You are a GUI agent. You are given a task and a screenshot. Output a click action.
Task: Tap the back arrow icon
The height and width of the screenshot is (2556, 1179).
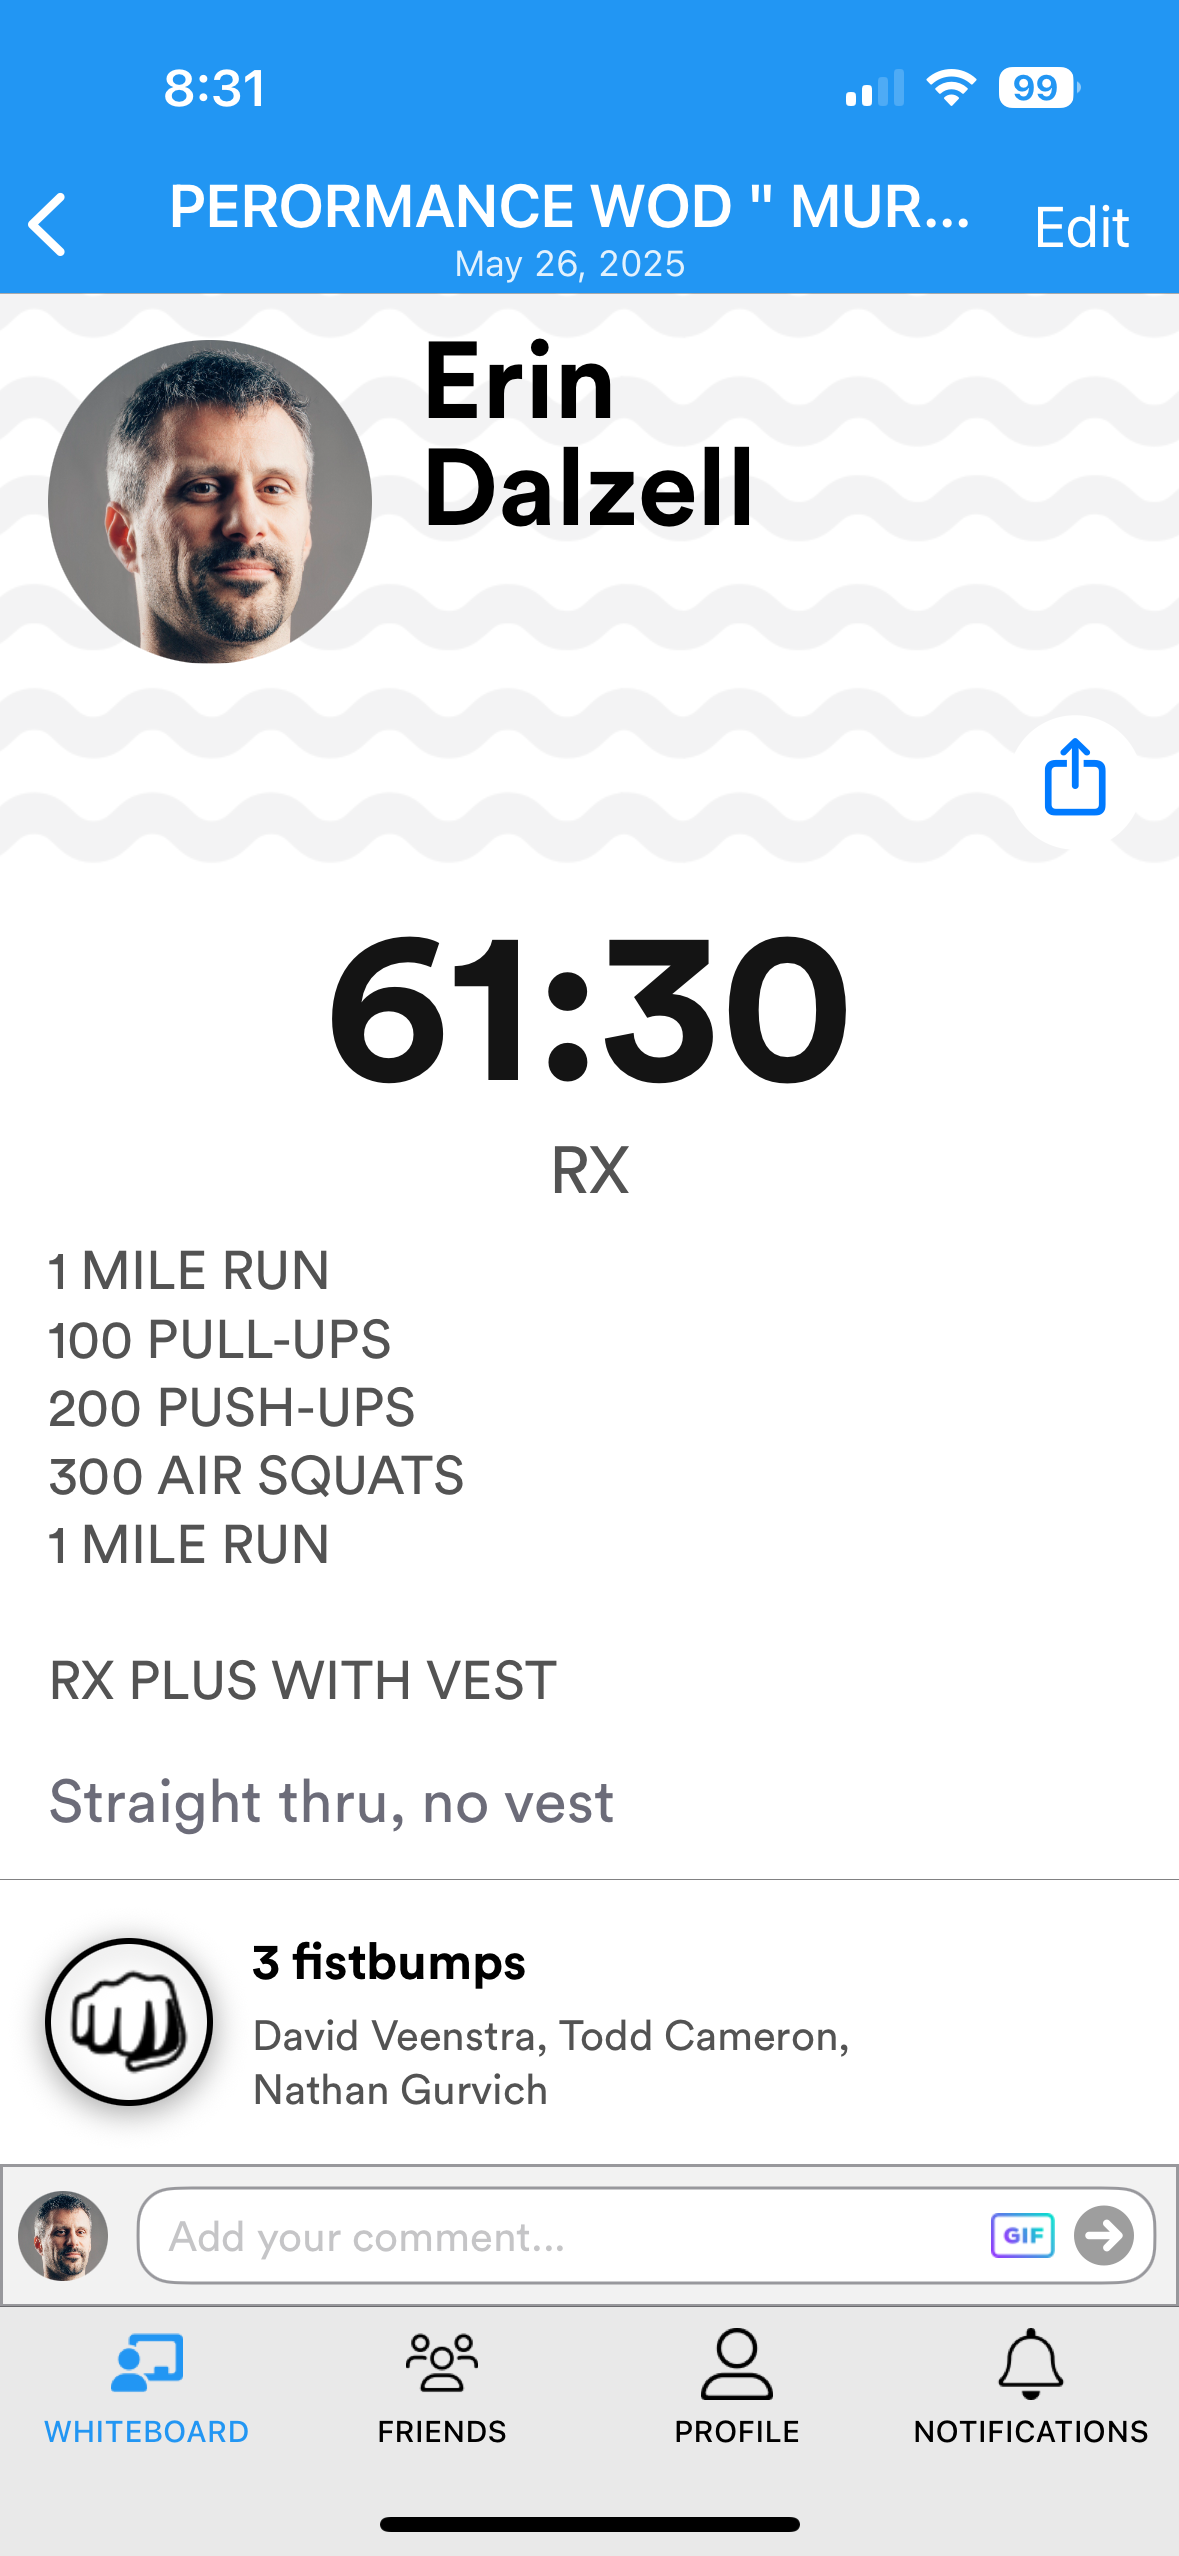(47, 225)
